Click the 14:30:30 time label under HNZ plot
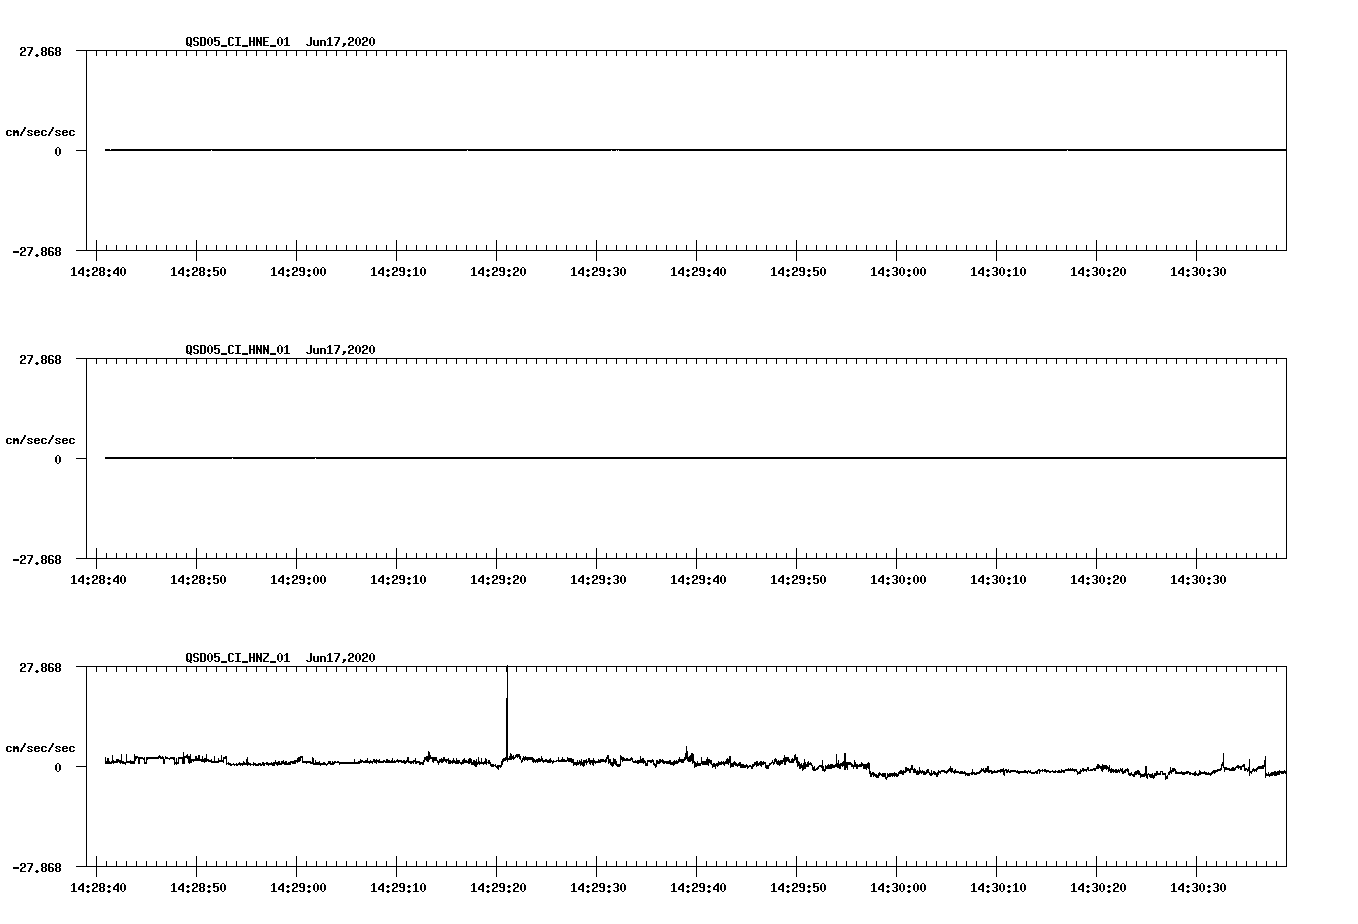Image resolution: width=1358 pixels, height=924 pixels. click(1198, 888)
